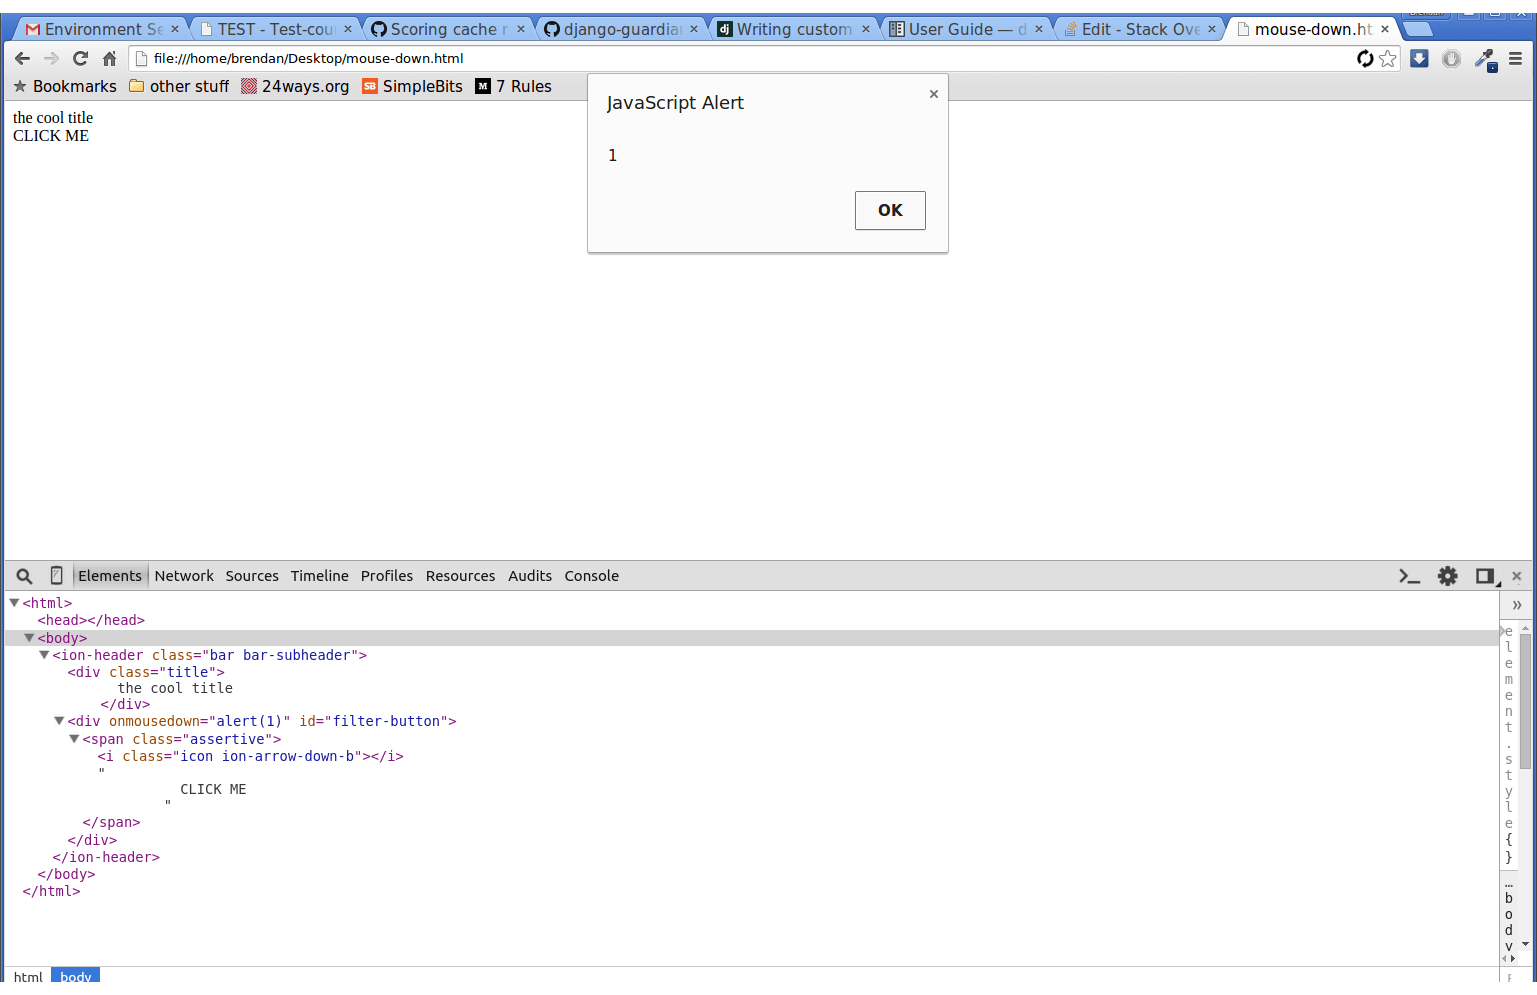Change DevTools dock side icon
The width and height of the screenshot is (1537, 995).
coord(1487,576)
